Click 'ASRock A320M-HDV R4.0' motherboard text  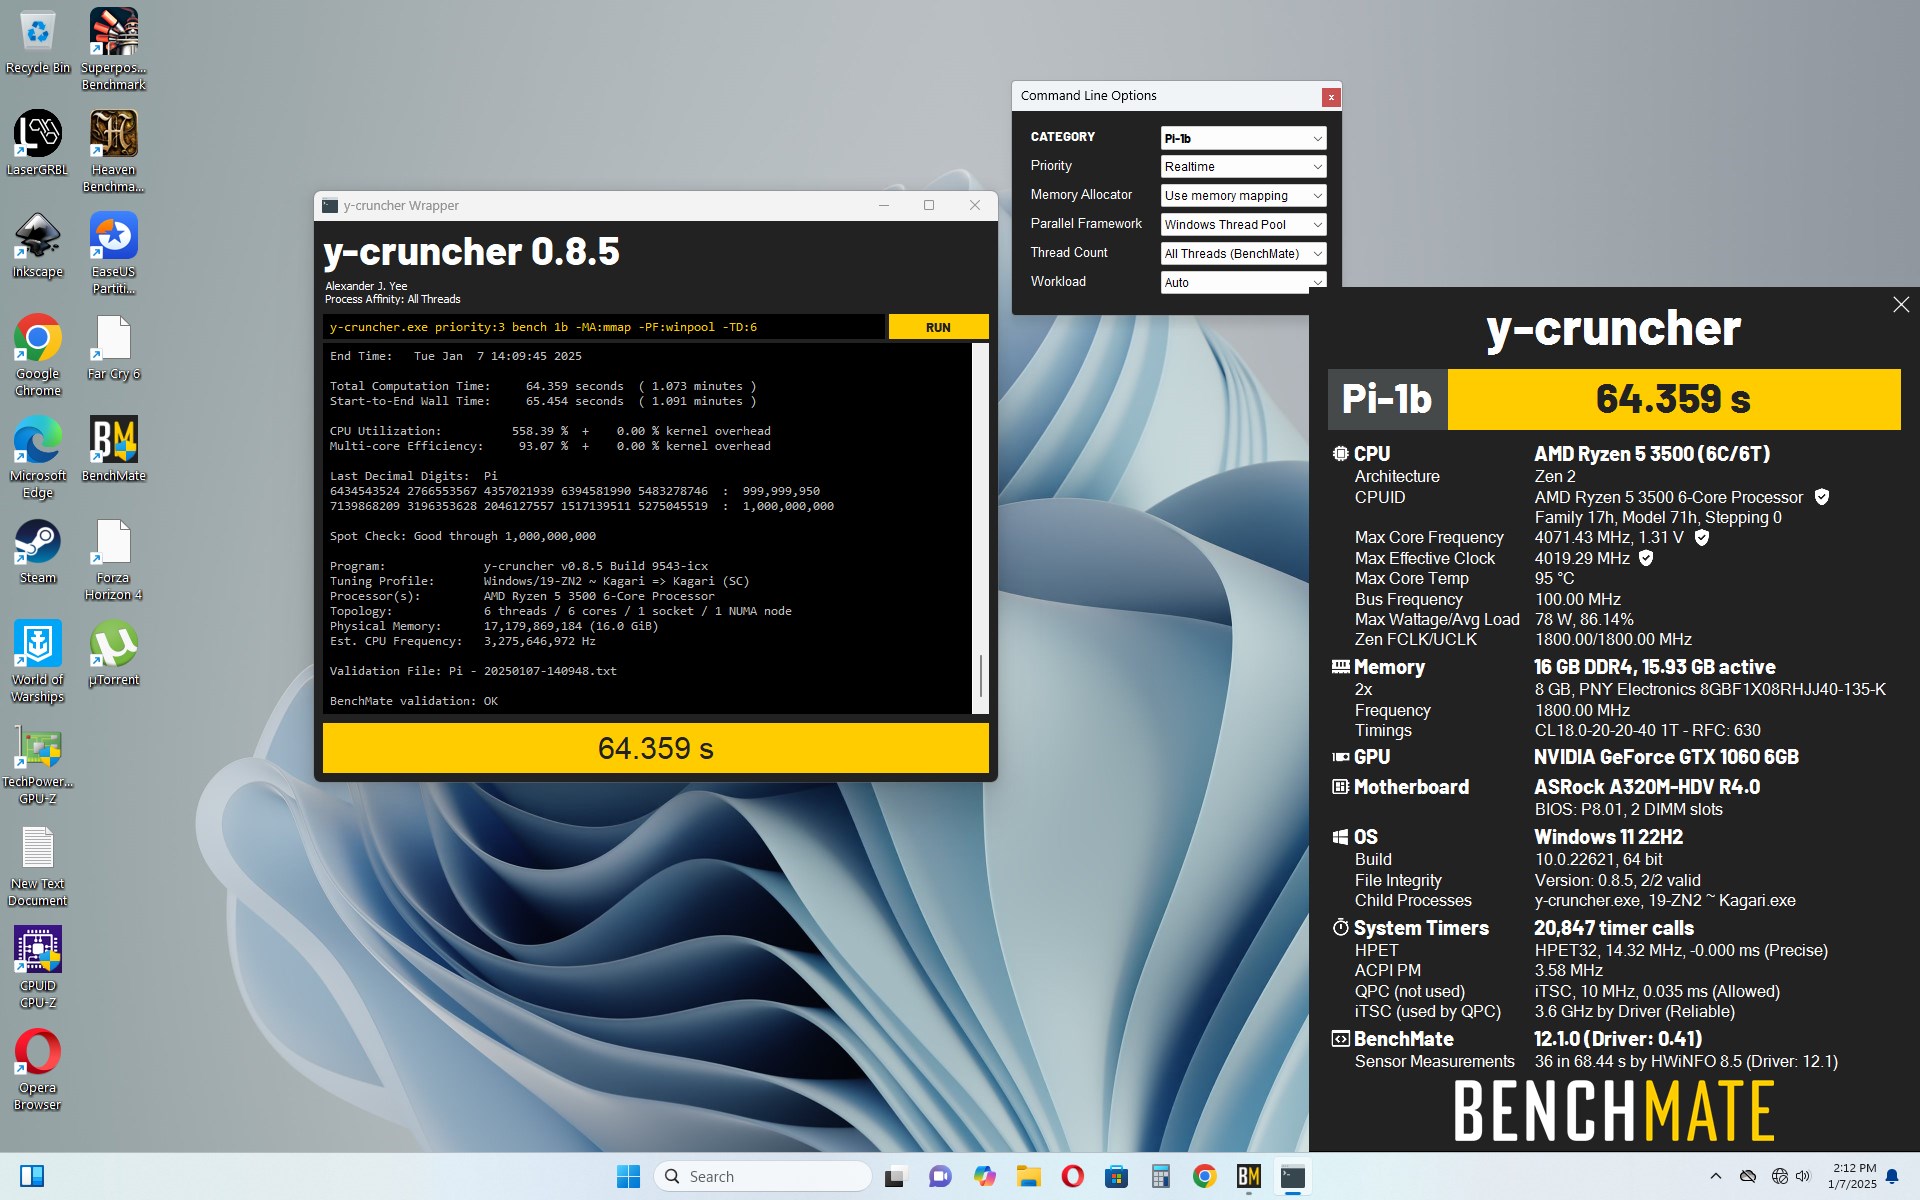[x=1647, y=787]
